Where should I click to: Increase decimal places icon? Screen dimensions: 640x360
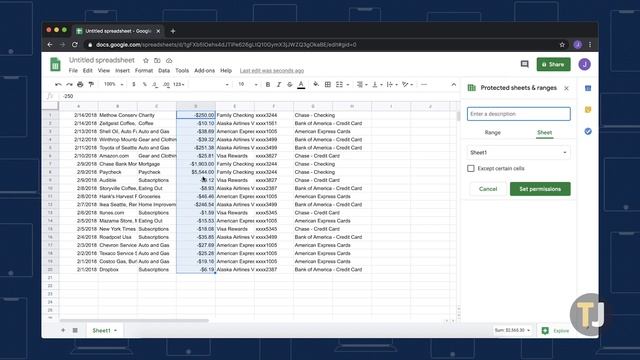pyautogui.click(x=166, y=84)
